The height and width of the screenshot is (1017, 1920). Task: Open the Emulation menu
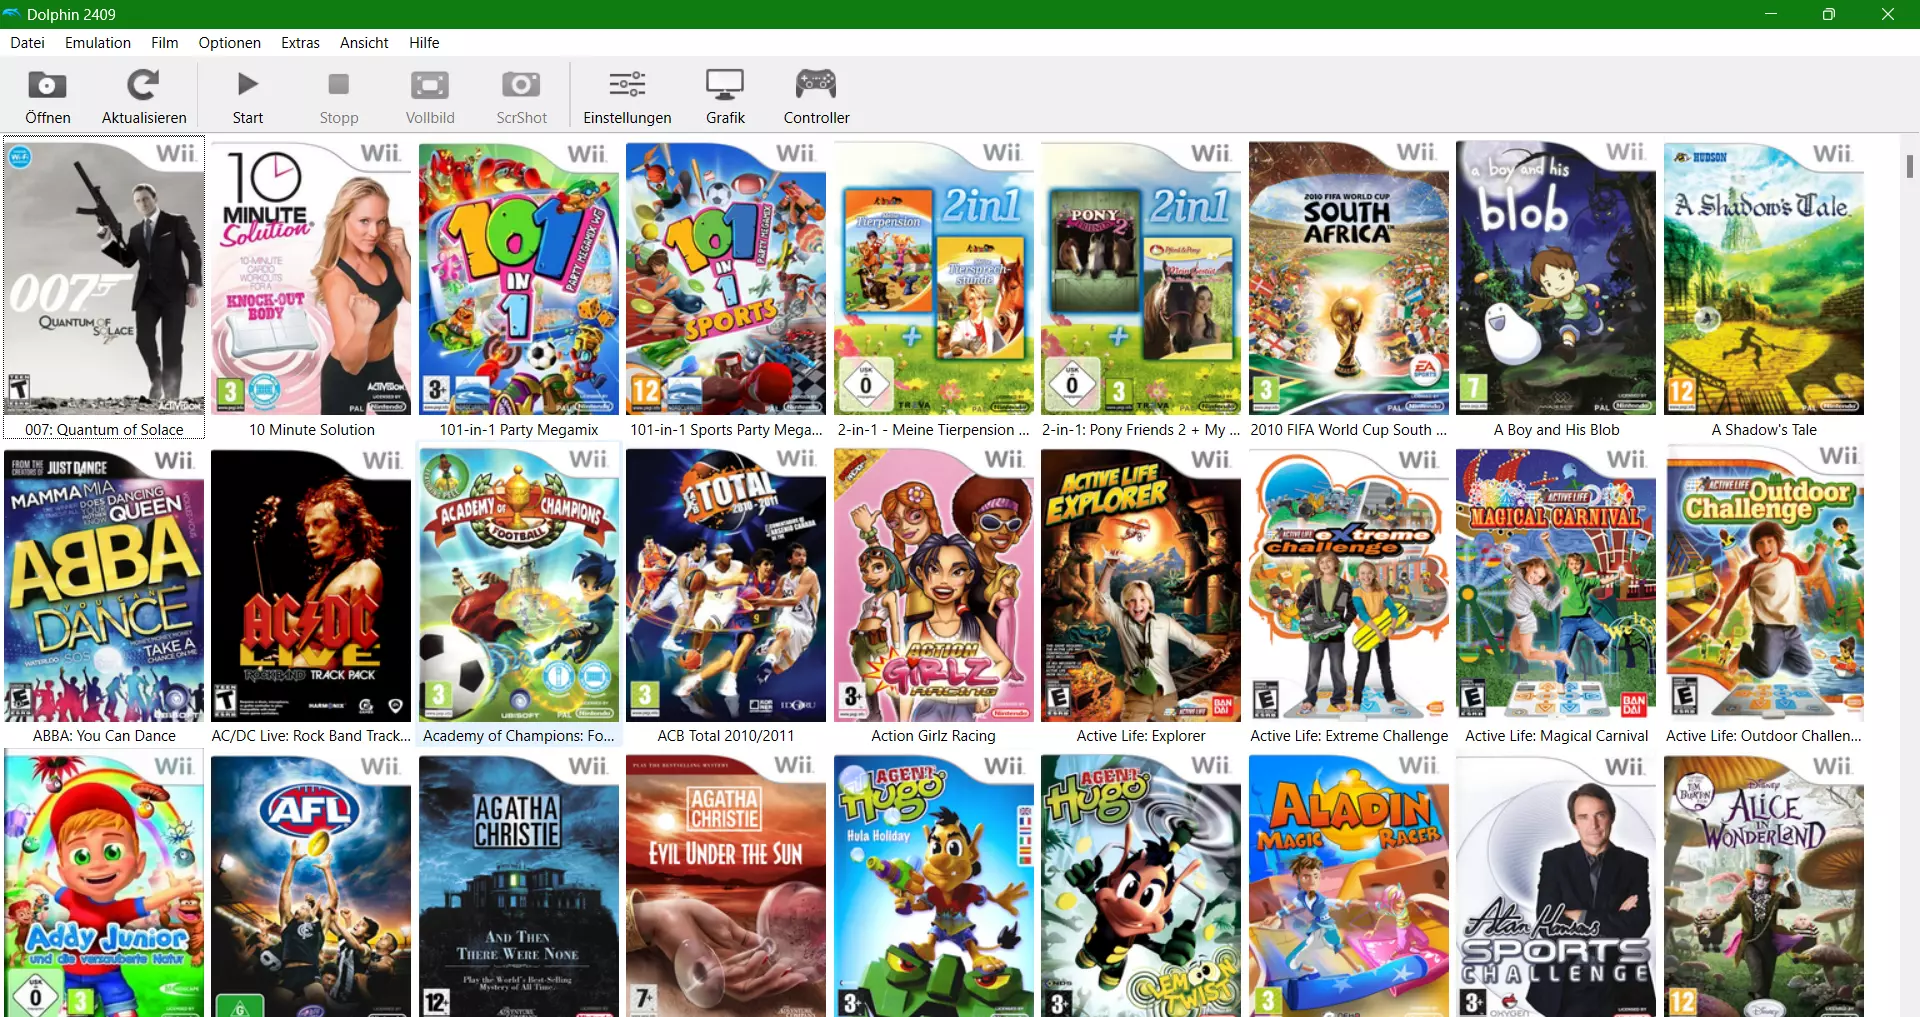[98, 42]
